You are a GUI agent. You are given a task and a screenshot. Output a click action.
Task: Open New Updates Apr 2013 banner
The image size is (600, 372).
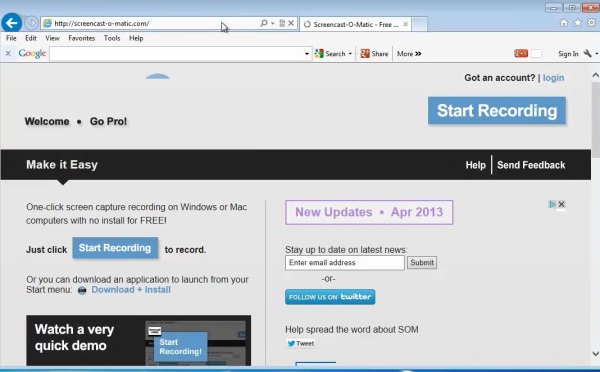(x=369, y=212)
